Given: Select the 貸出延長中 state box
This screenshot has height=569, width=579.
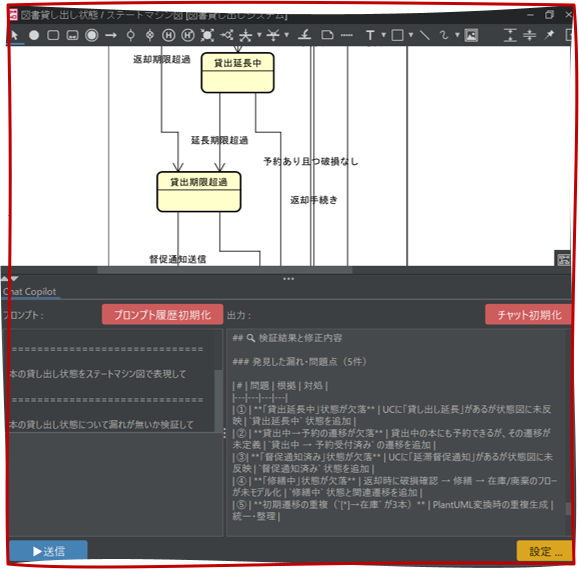Looking at the screenshot, I should tap(237, 73).
